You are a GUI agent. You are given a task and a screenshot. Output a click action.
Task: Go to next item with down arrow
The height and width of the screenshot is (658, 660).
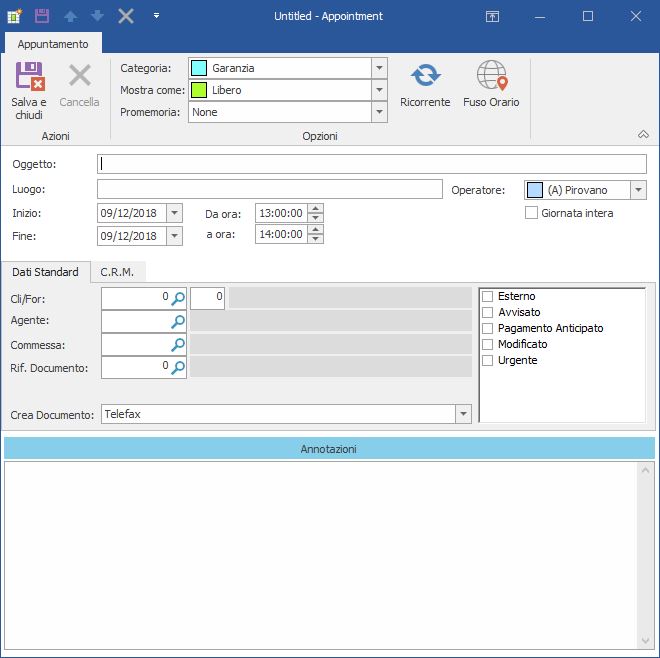point(97,16)
